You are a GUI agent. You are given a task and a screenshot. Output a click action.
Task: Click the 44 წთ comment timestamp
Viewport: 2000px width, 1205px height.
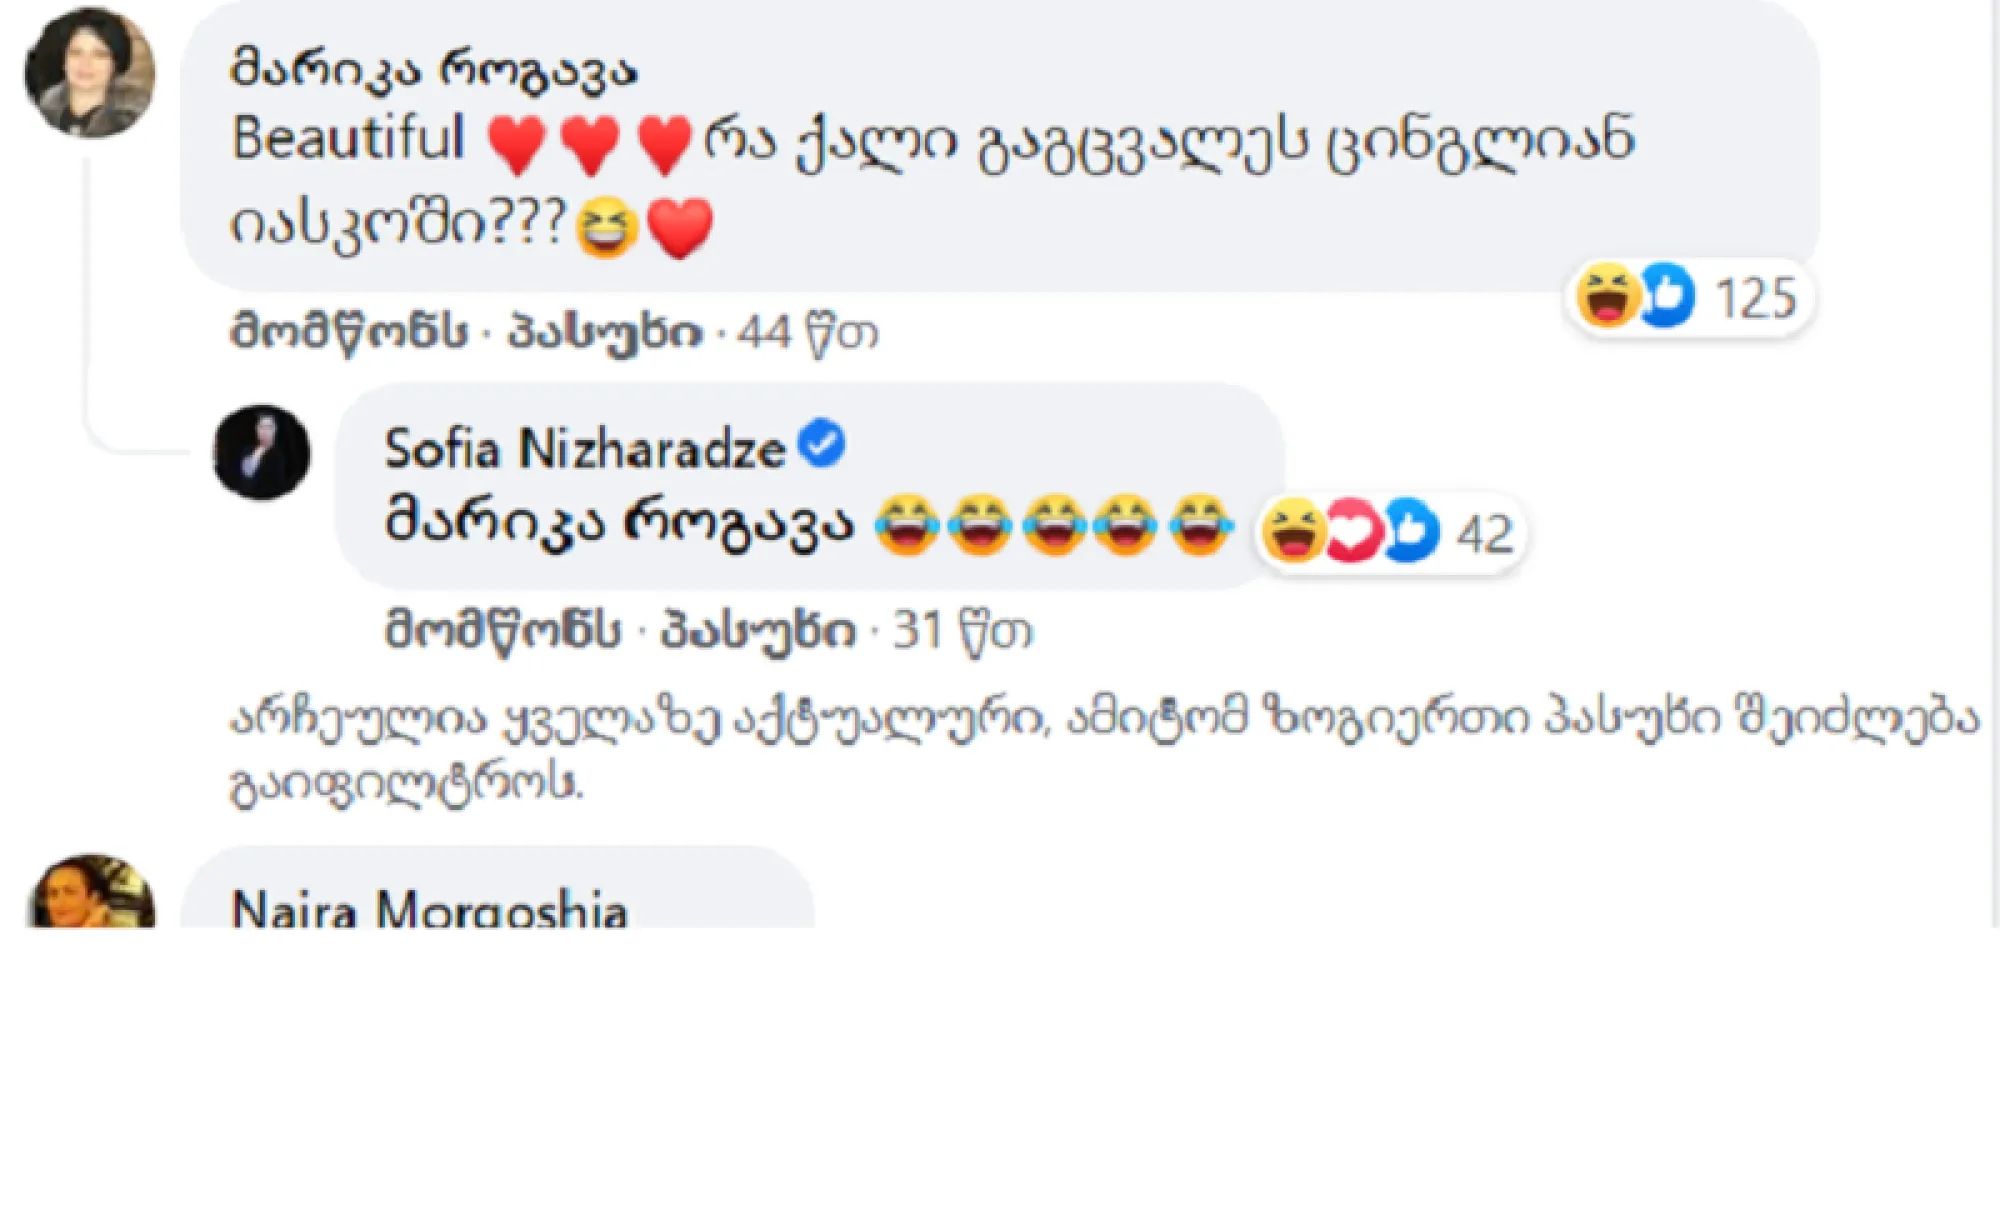(x=808, y=332)
